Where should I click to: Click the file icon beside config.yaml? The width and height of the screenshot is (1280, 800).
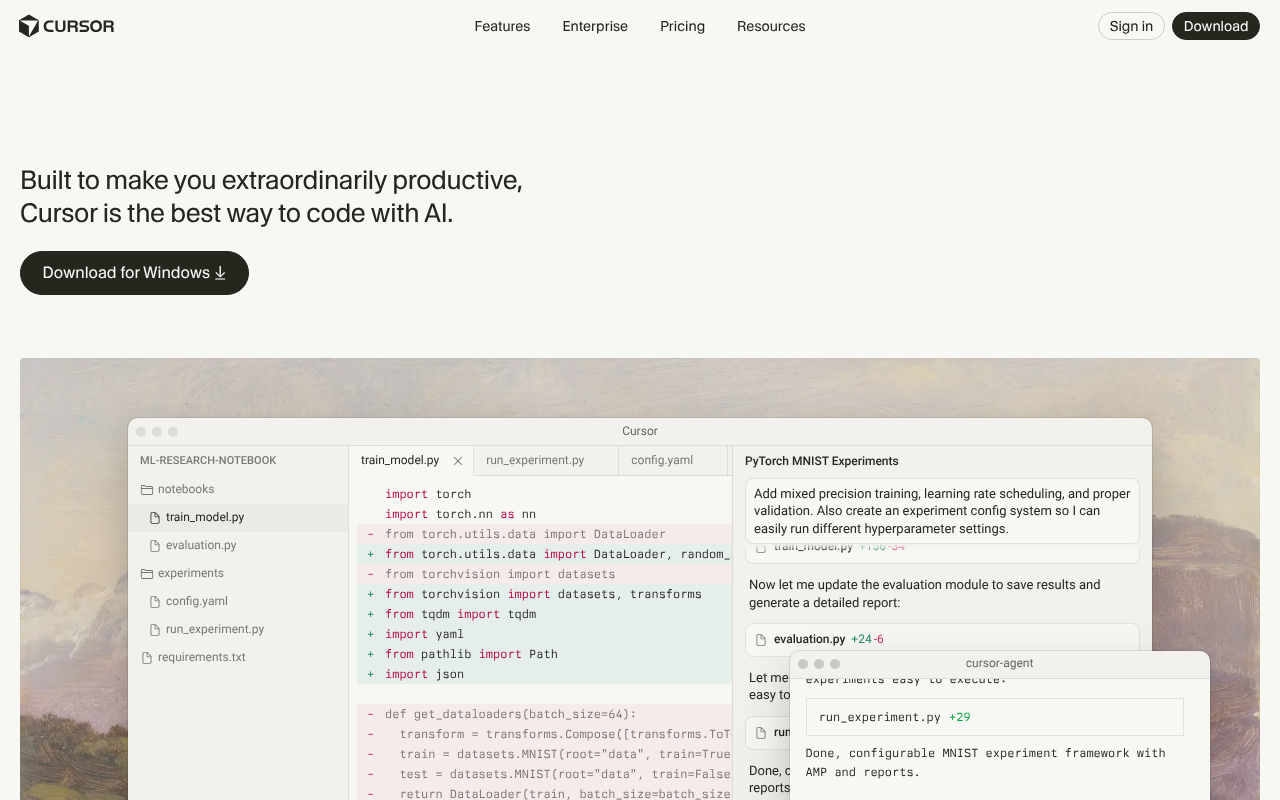click(155, 602)
